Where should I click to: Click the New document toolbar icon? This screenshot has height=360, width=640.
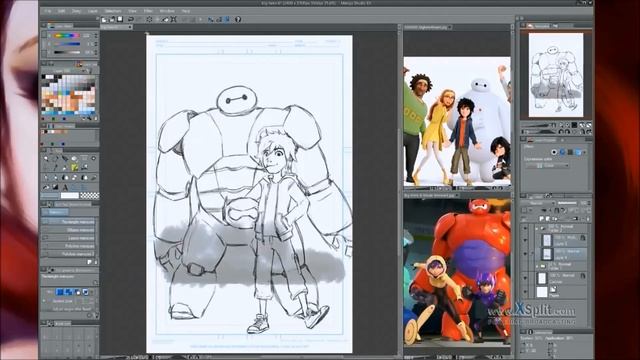104,19
